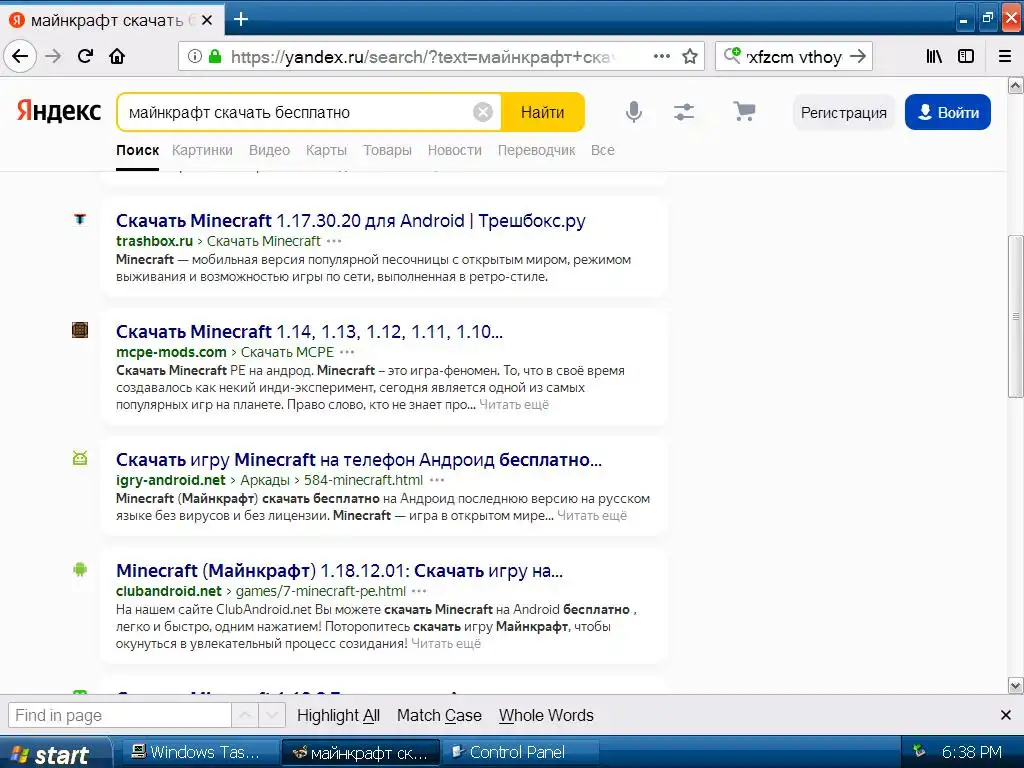This screenshot has height=768, width=1024.
Task: Expand options dots next to clubandroid.net result
Action: 419,591
